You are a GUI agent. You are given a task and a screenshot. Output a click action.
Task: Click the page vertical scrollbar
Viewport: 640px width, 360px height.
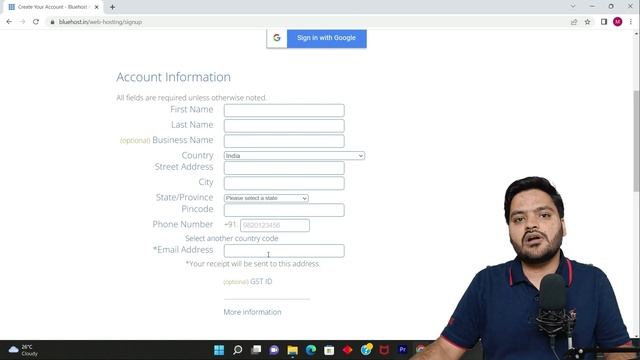636,141
